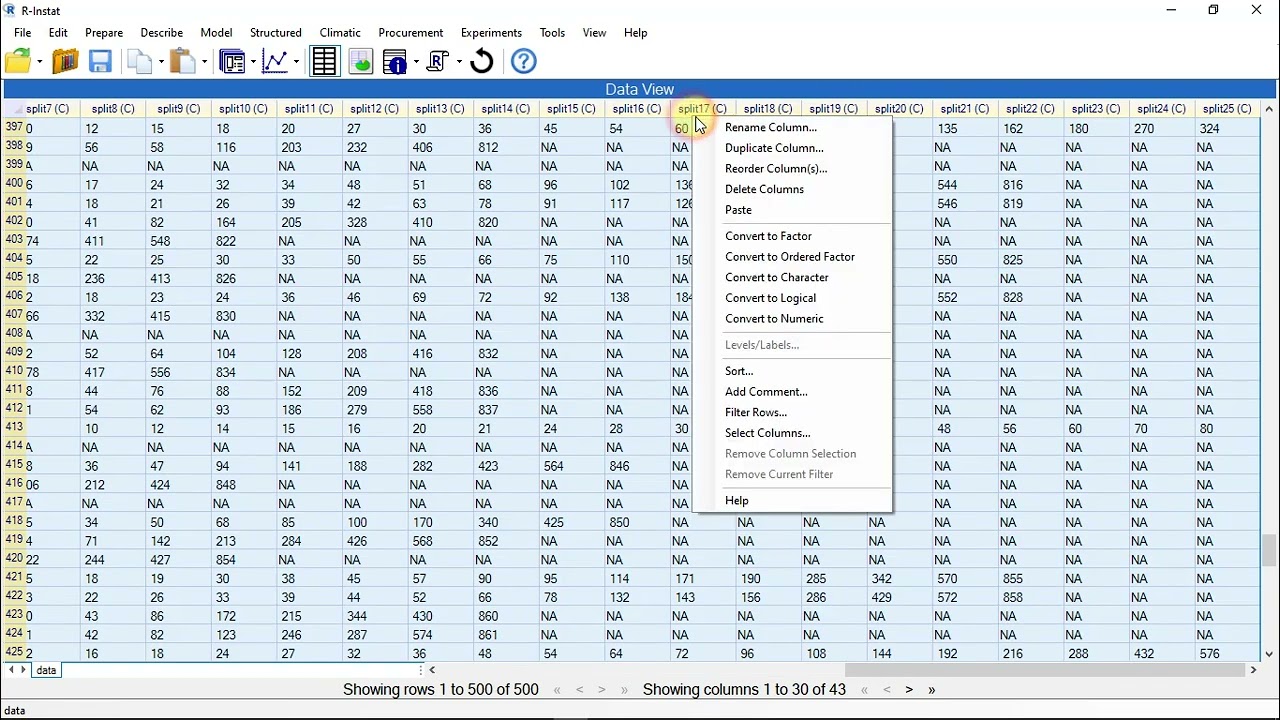Open Help with the blue question mark icon

(x=524, y=62)
